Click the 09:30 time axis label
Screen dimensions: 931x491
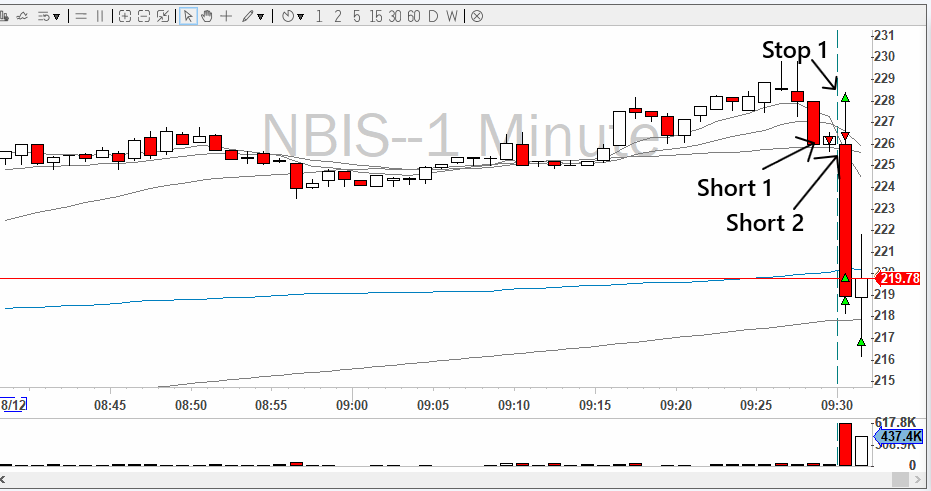837,406
